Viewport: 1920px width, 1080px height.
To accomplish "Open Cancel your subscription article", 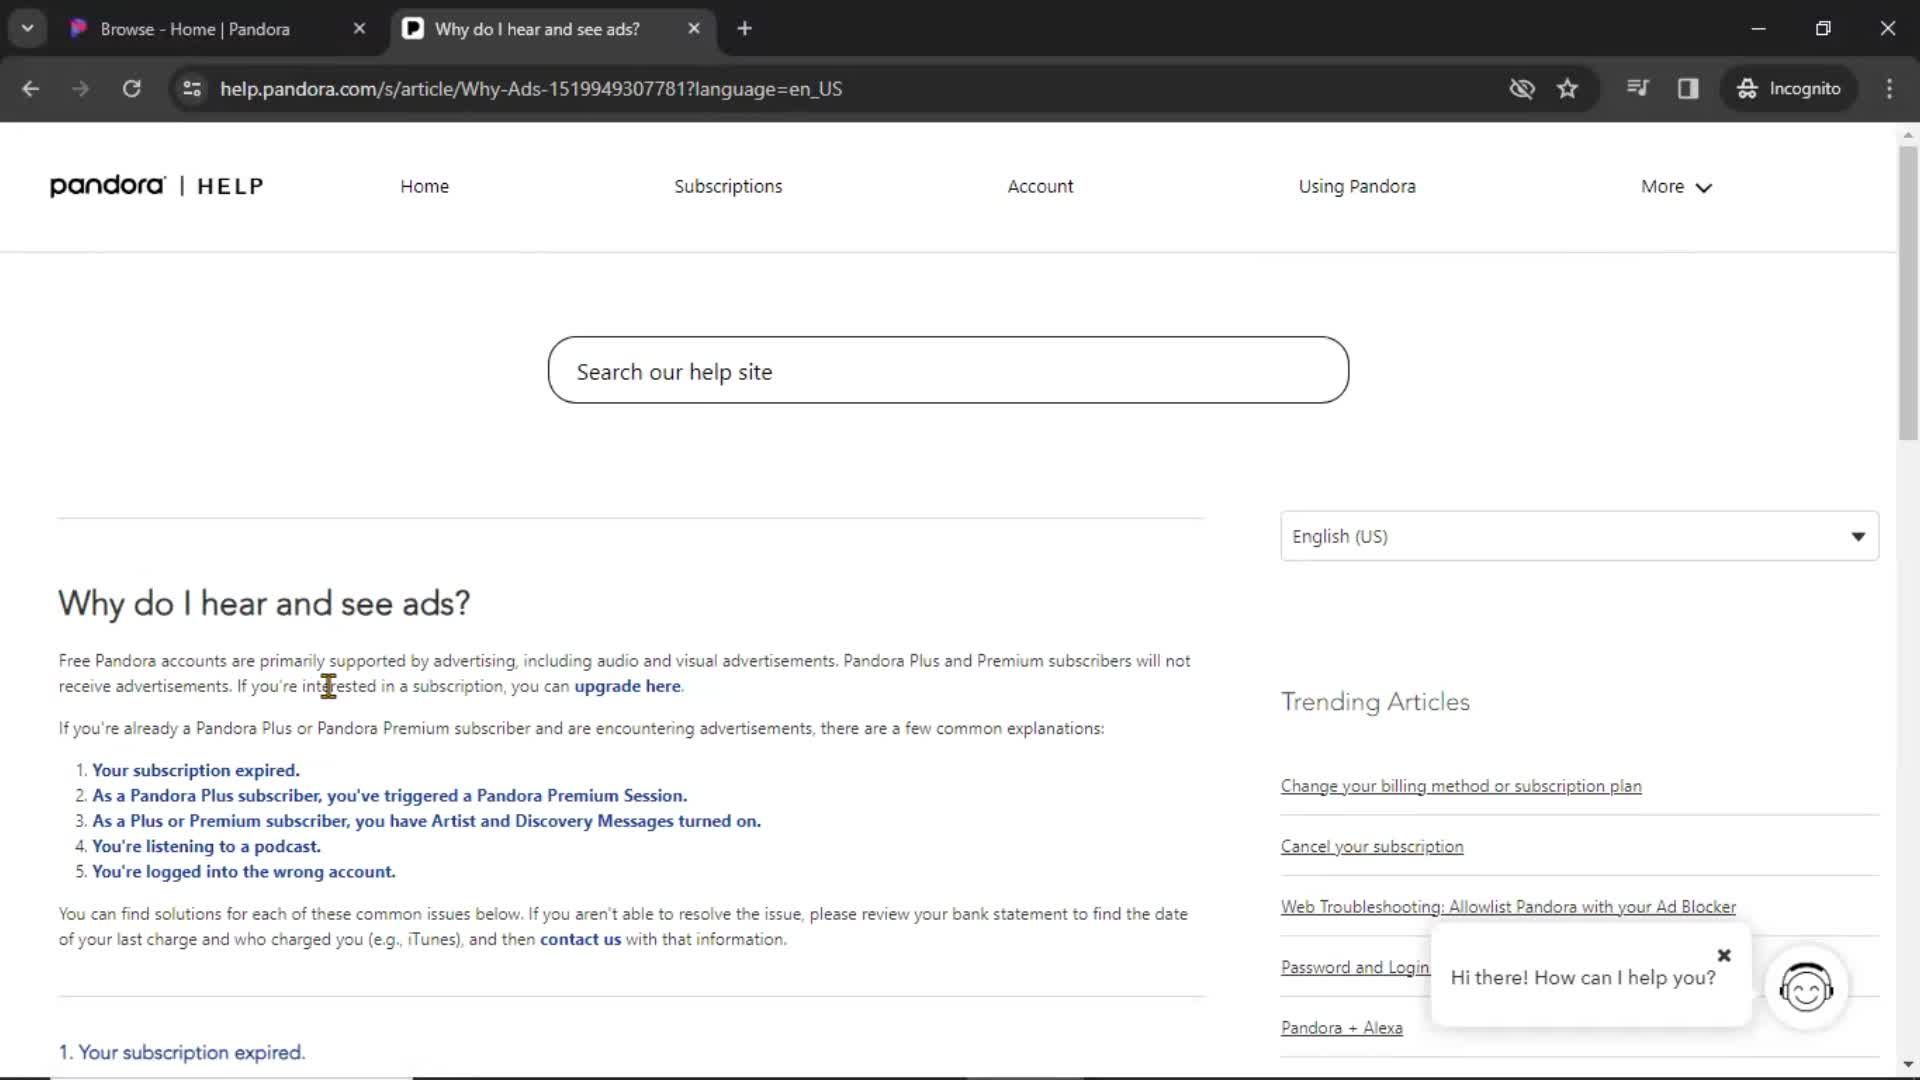I will [x=1372, y=847].
